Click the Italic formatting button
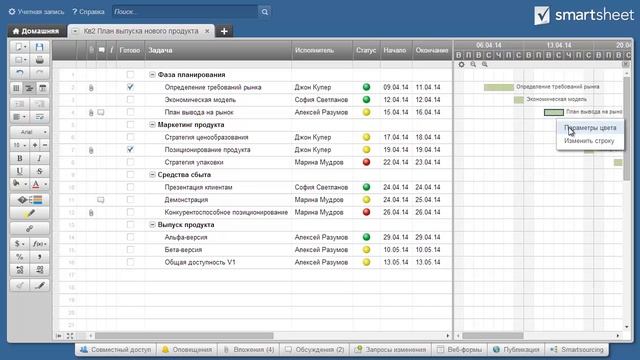 click(39, 158)
